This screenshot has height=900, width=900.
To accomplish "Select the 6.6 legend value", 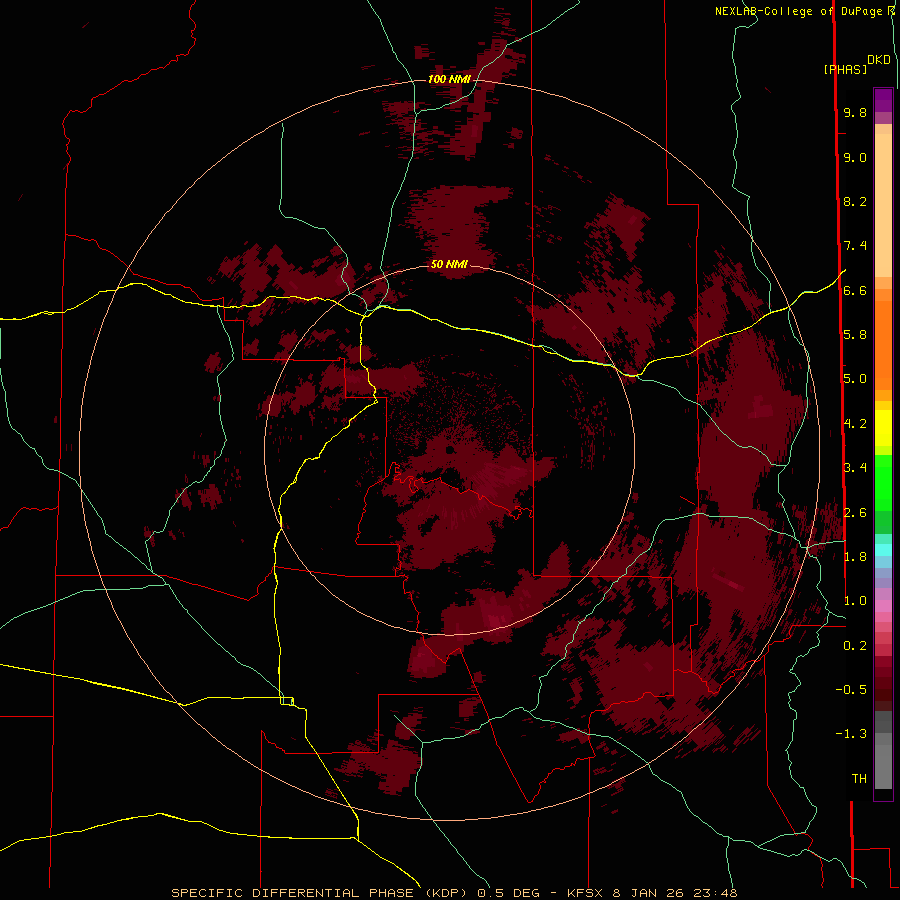I will (855, 291).
